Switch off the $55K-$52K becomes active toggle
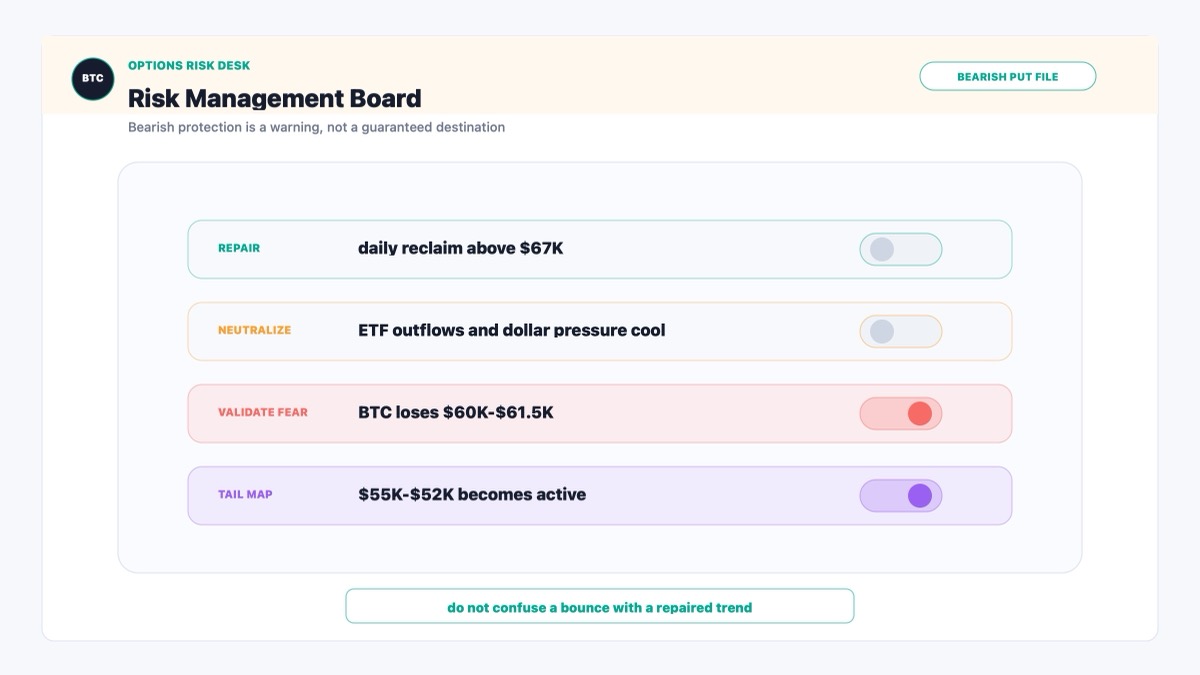1200x675 pixels. pyautogui.click(x=900, y=495)
